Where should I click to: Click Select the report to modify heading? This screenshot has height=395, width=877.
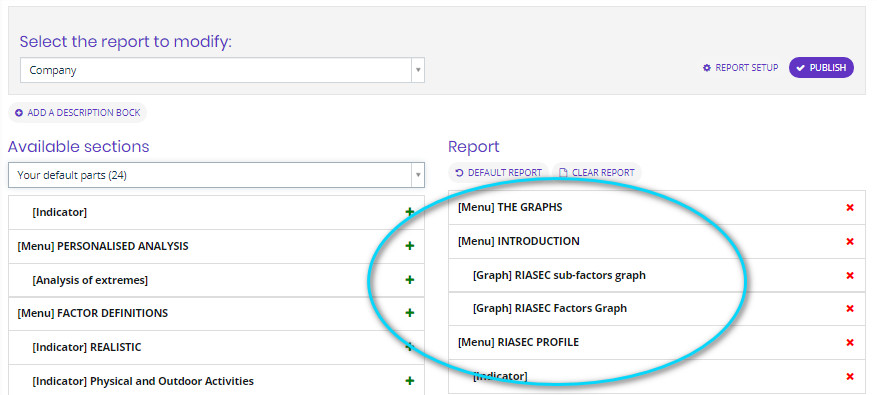tap(126, 42)
